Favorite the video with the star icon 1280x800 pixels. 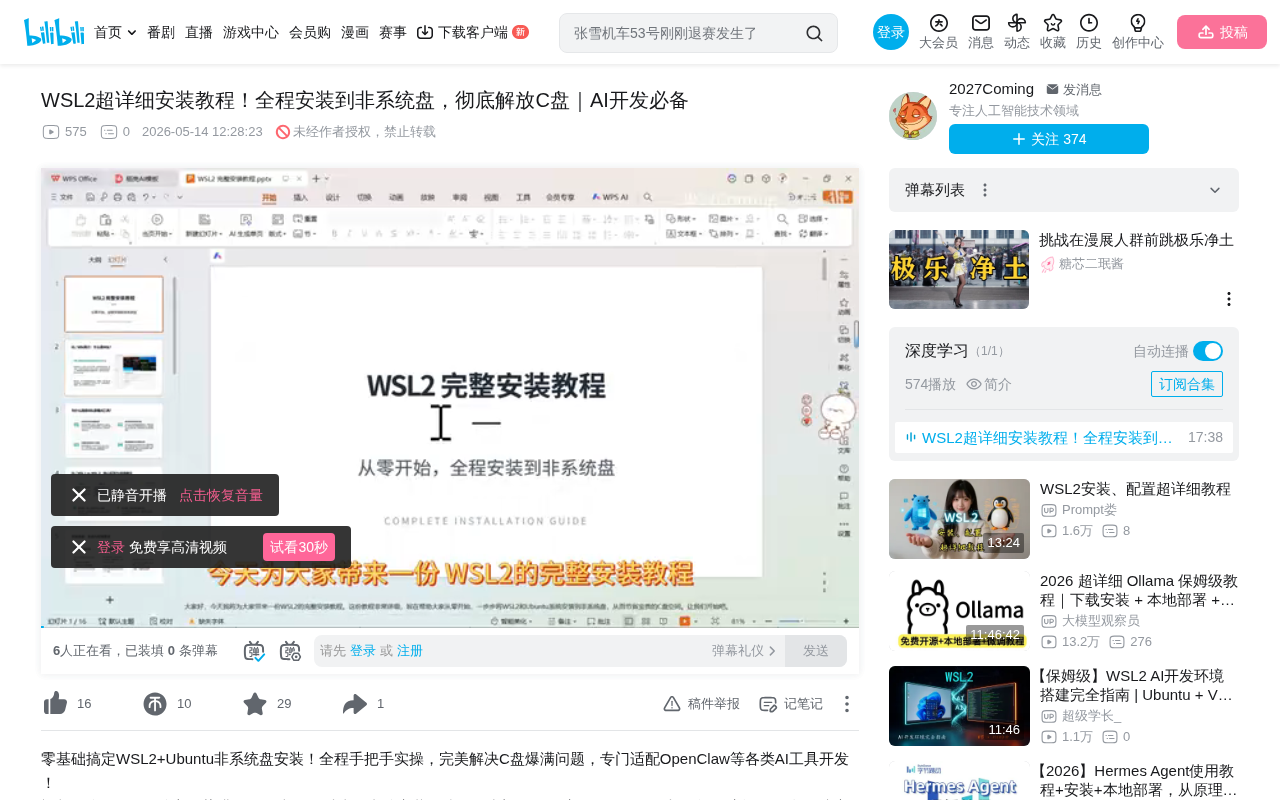pyautogui.click(x=255, y=704)
